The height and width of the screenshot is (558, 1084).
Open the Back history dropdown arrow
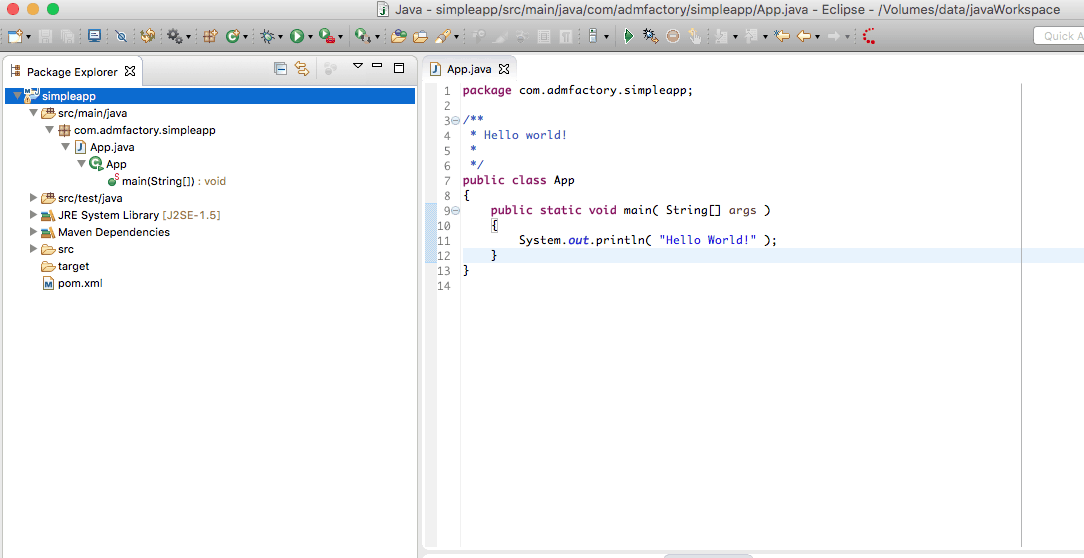(817, 37)
